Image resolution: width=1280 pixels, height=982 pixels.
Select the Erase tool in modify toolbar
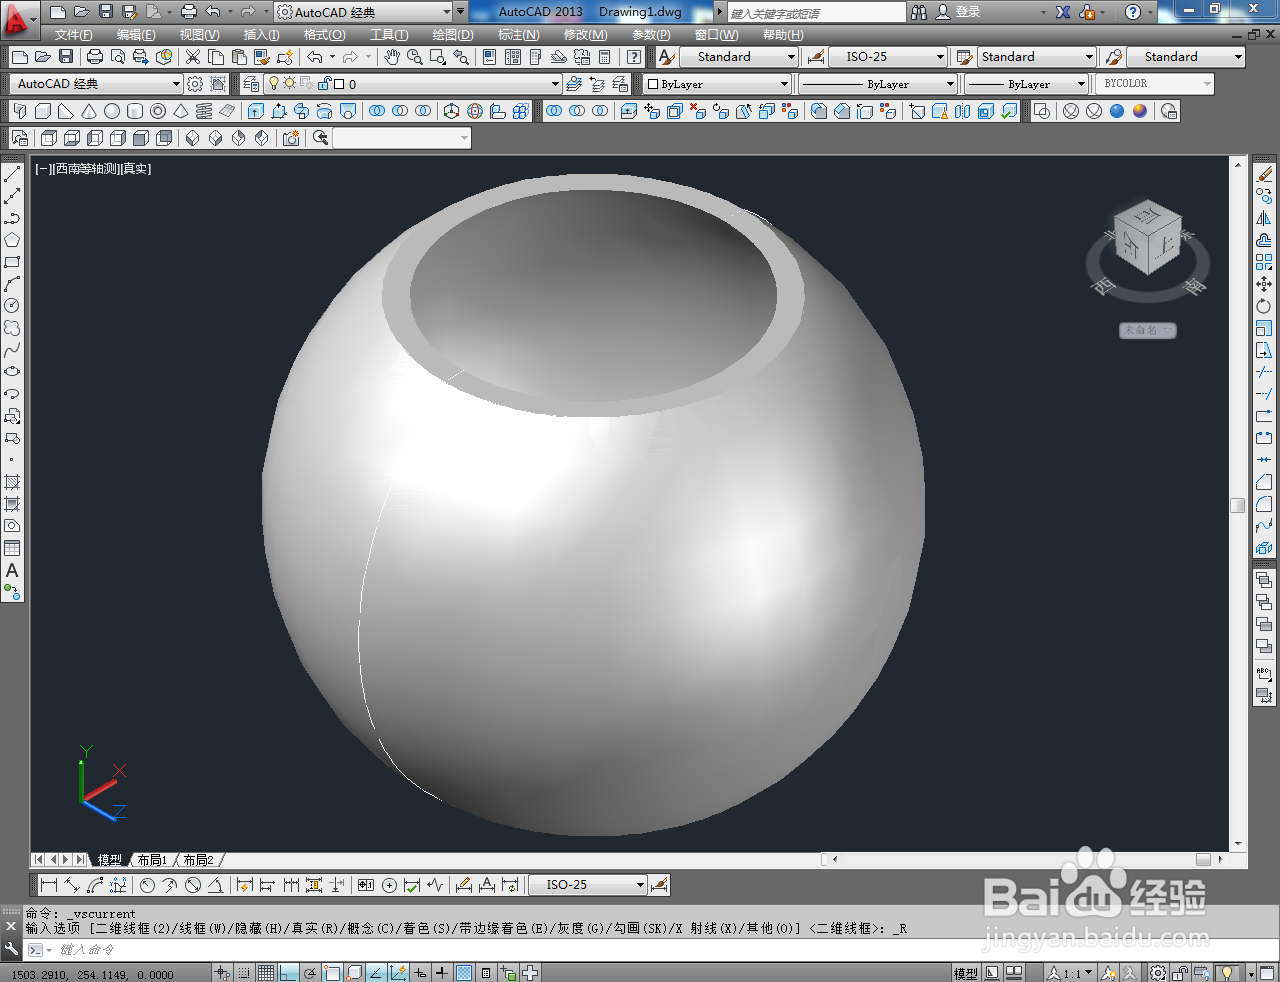(x=1264, y=174)
